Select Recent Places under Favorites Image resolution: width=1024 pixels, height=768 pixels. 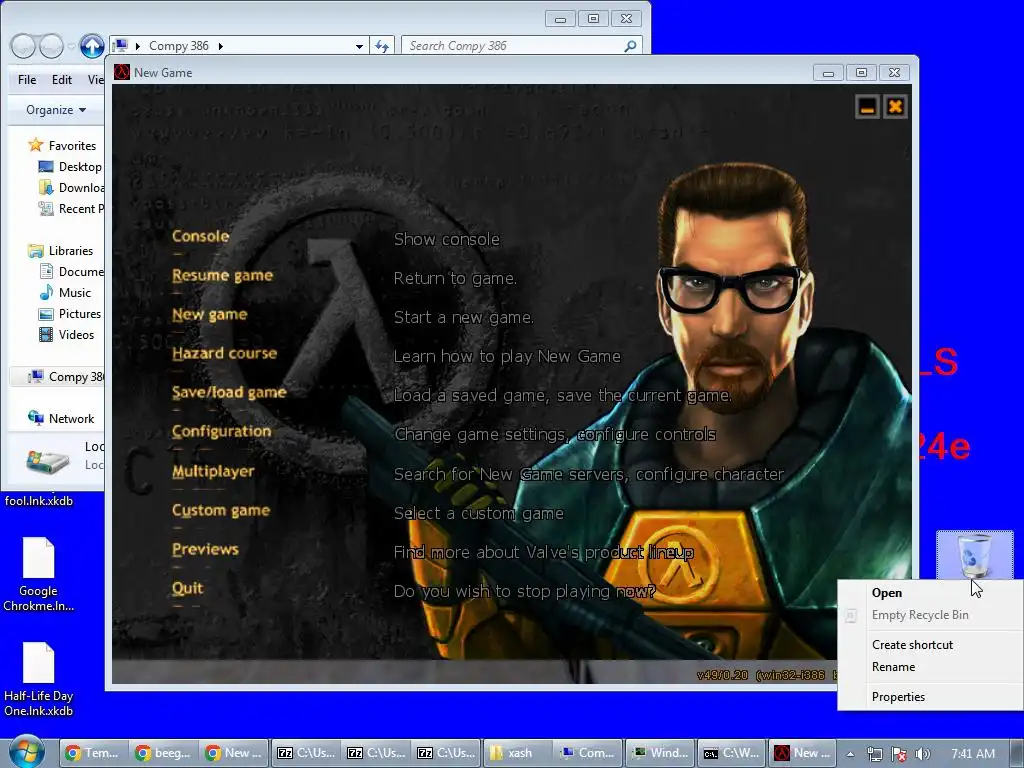pos(71,208)
